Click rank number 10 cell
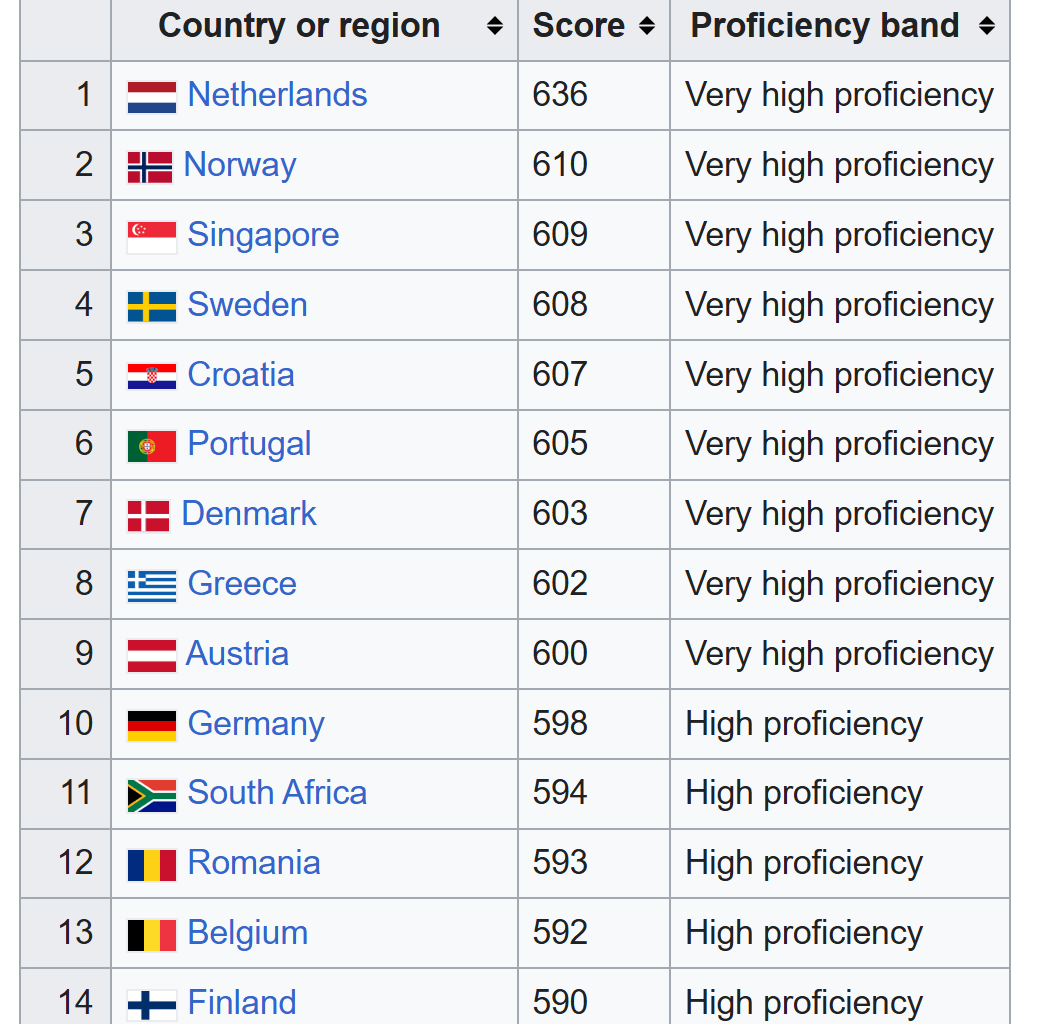 coord(75,724)
